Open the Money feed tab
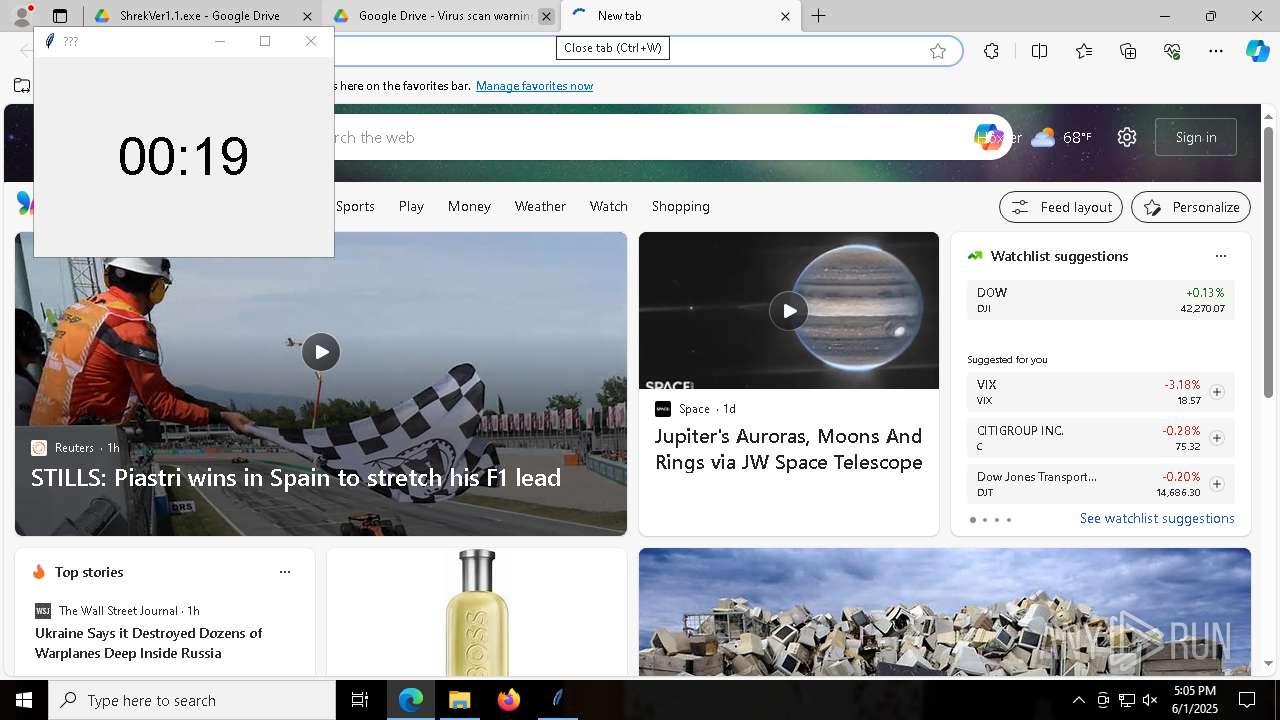The height and width of the screenshot is (720, 1280). pos(469,206)
